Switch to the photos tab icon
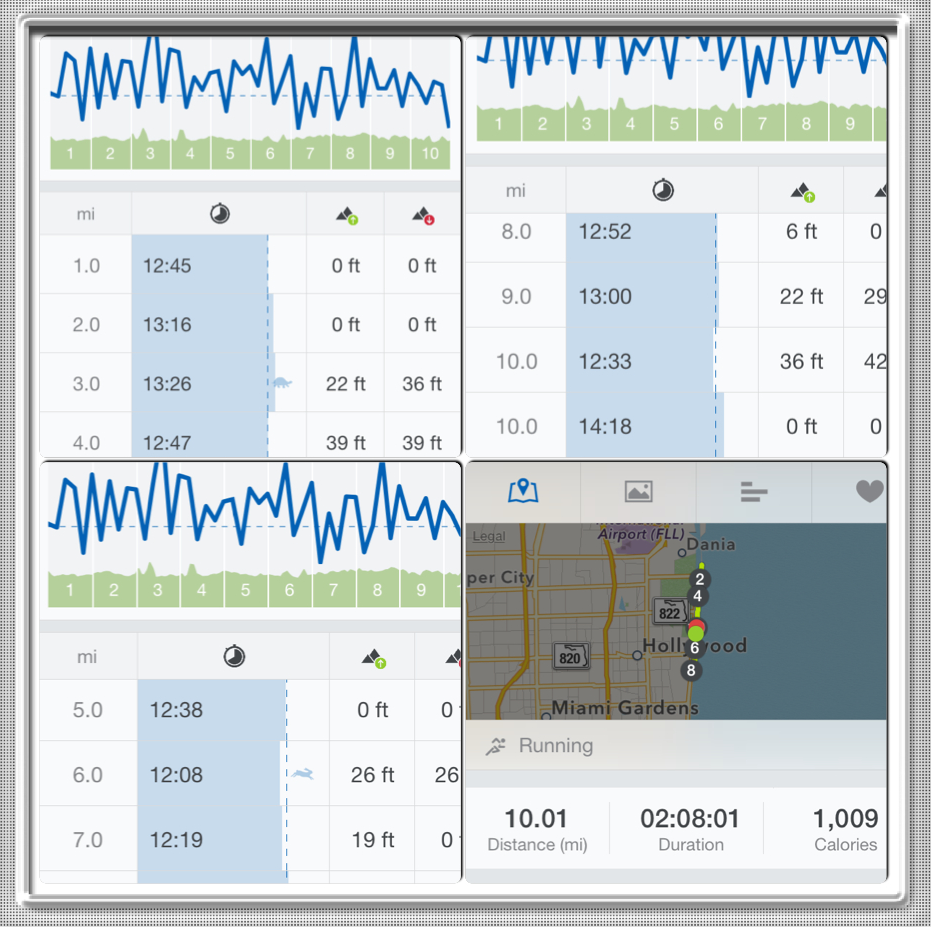The width and height of the screenshot is (931, 927). [x=638, y=491]
